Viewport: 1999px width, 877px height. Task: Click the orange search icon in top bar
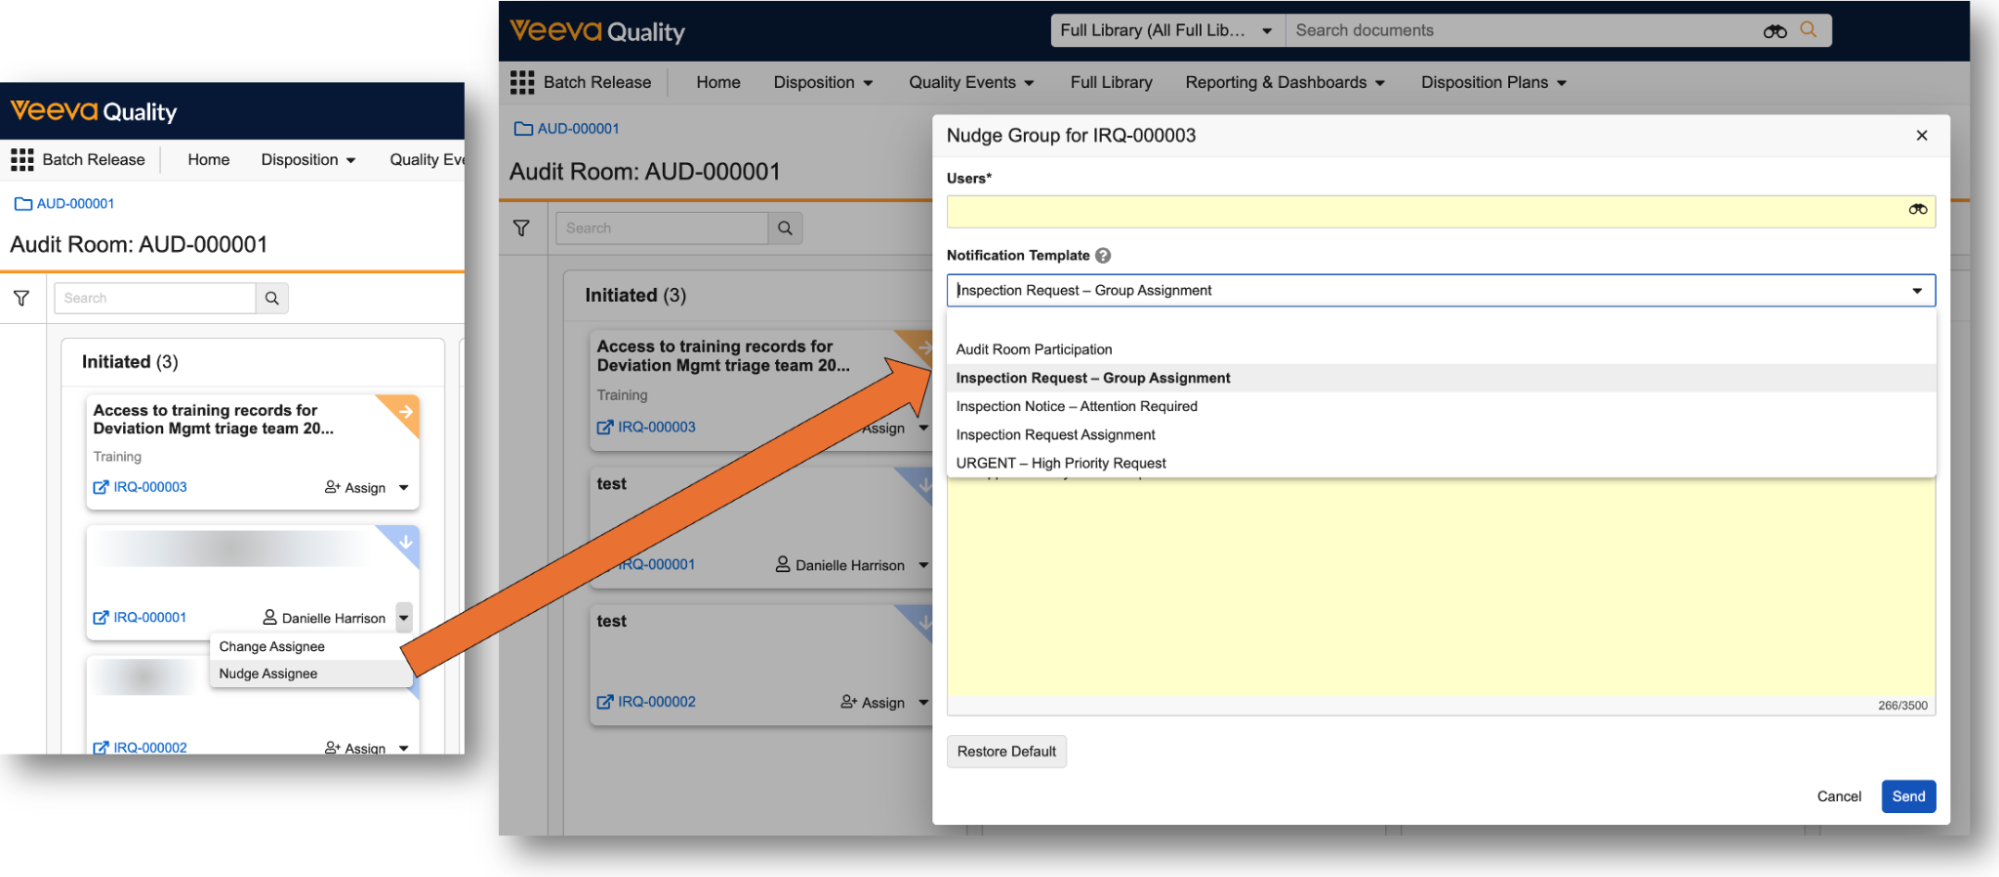tap(1808, 30)
